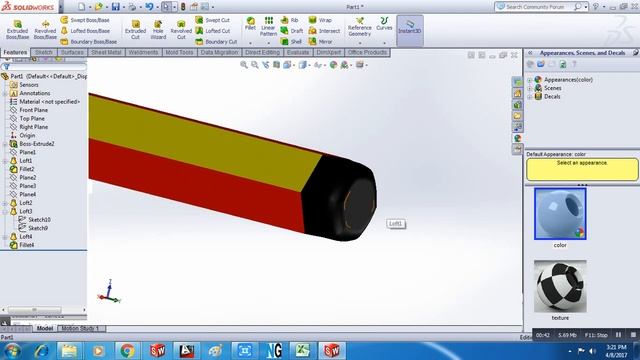
Task: Choose the Mirror tool
Action: [320, 42]
